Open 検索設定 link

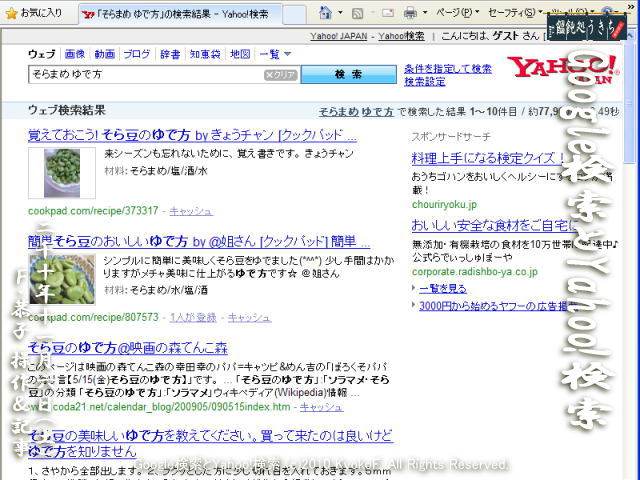(x=424, y=82)
